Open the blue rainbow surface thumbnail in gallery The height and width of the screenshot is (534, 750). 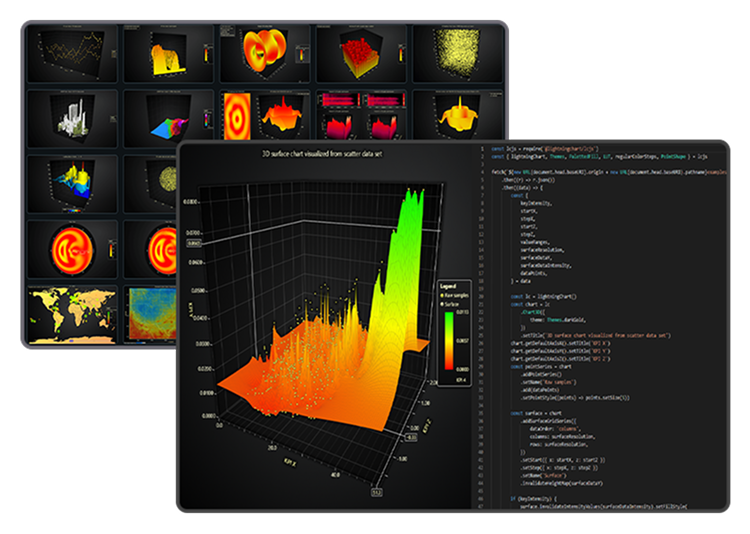pyautogui.click(x=168, y=119)
